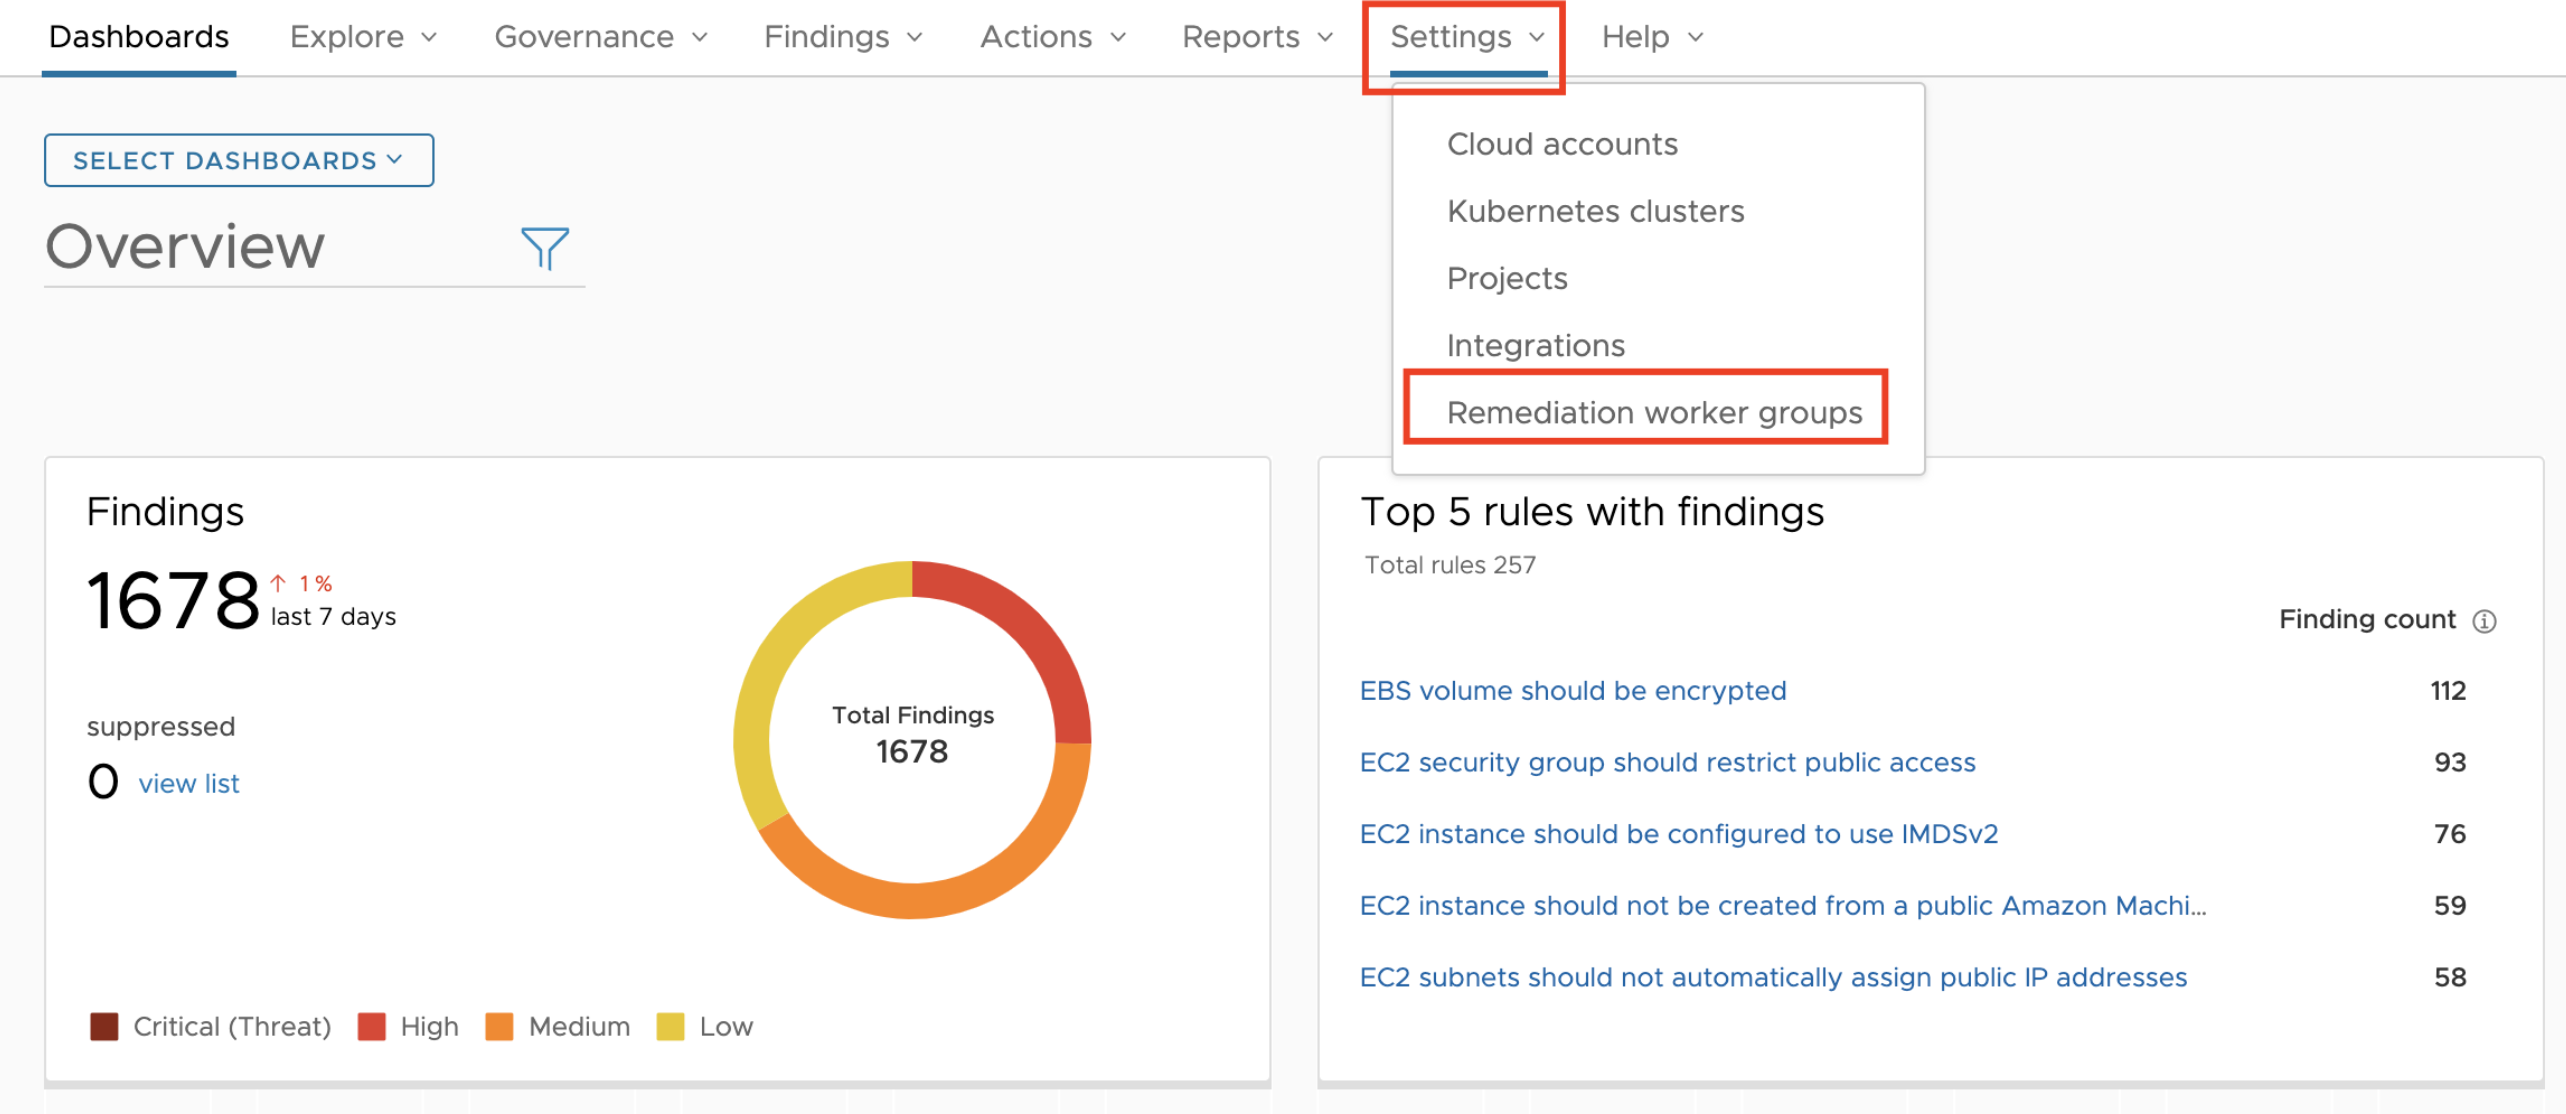Screen dimensions: 2566x1114
Task: Switch to the Dashboards tab
Action: 139,37
